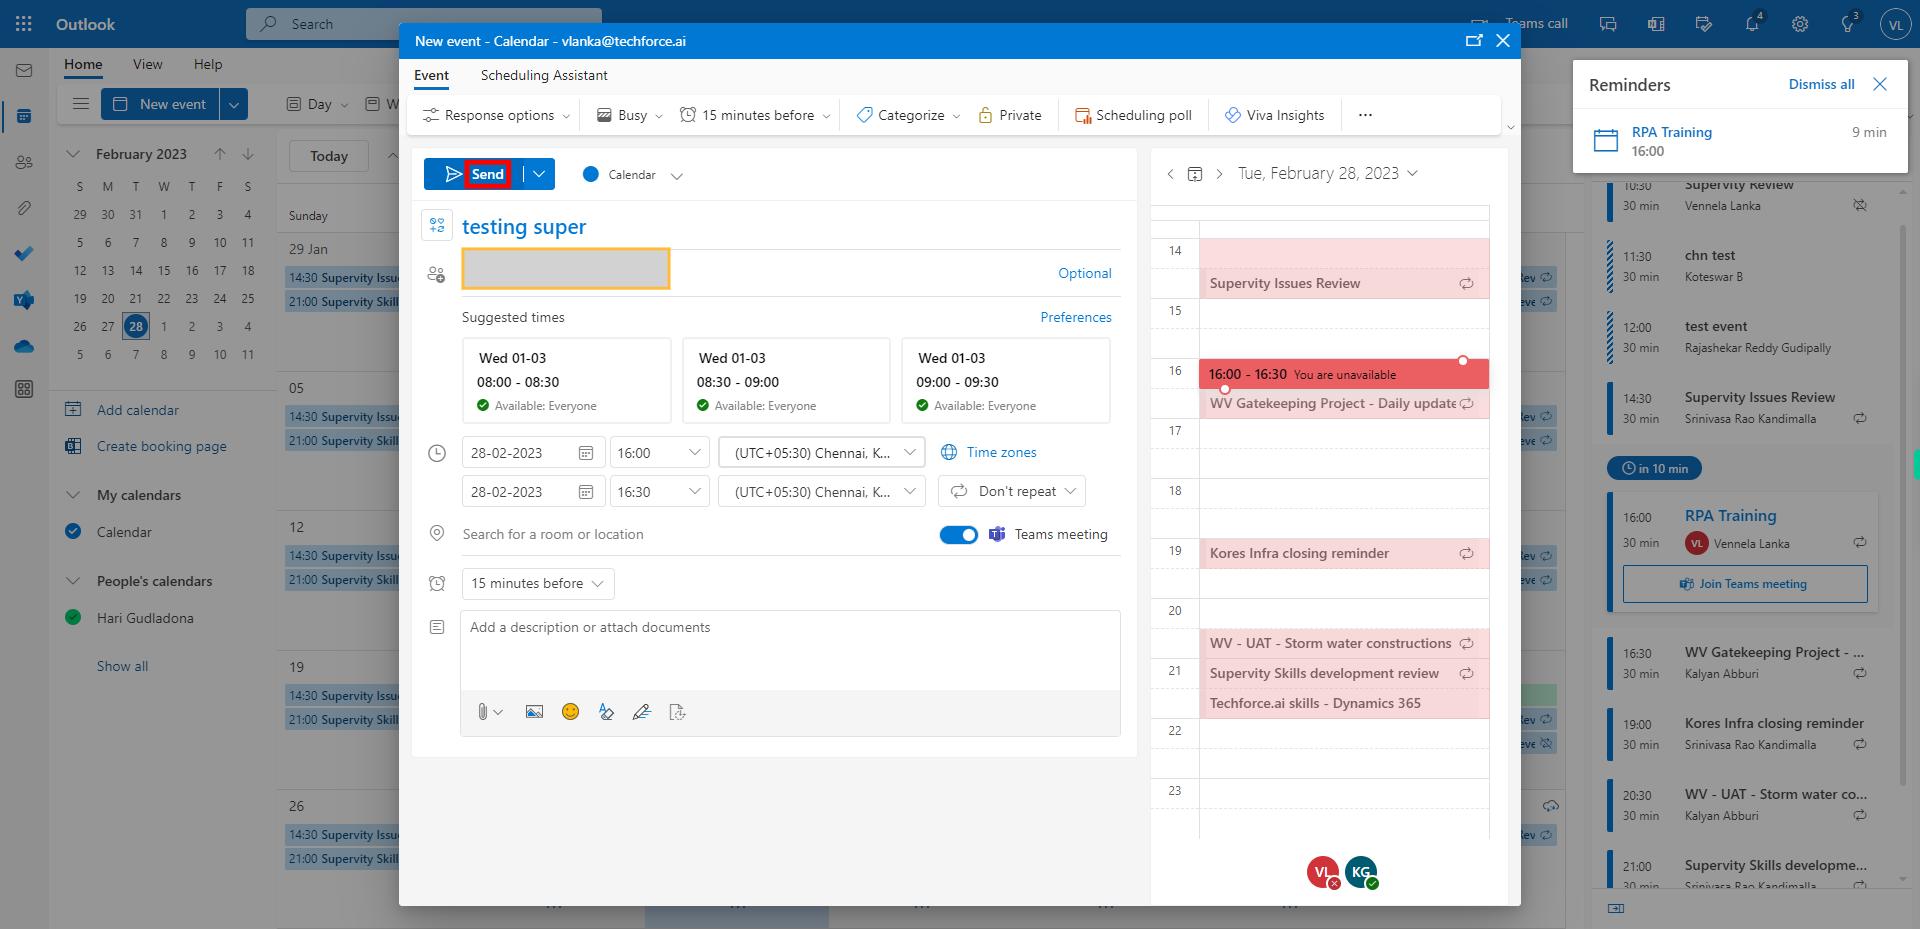Image resolution: width=1920 pixels, height=929 pixels.
Task: Click the more options ellipsis in event toolbar
Action: pyautogui.click(x=1365, y=115)
